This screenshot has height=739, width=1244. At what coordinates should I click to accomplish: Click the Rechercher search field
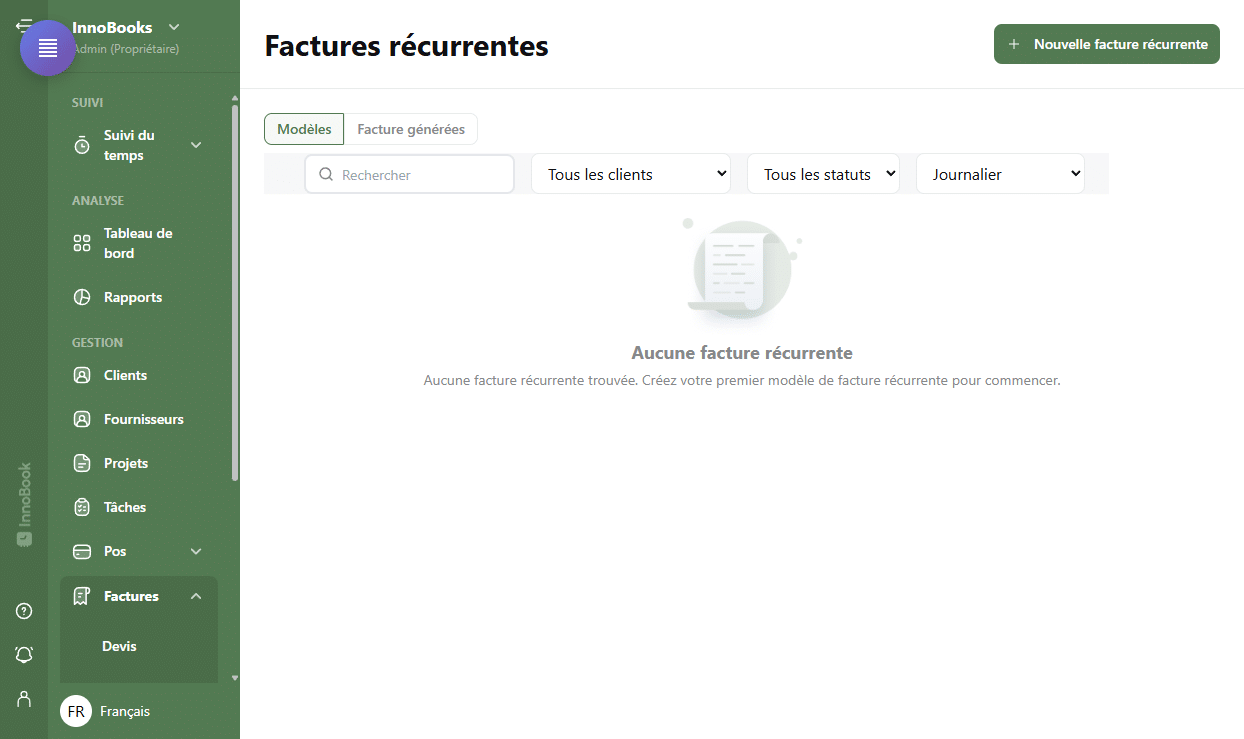click(x=409, y=174)
